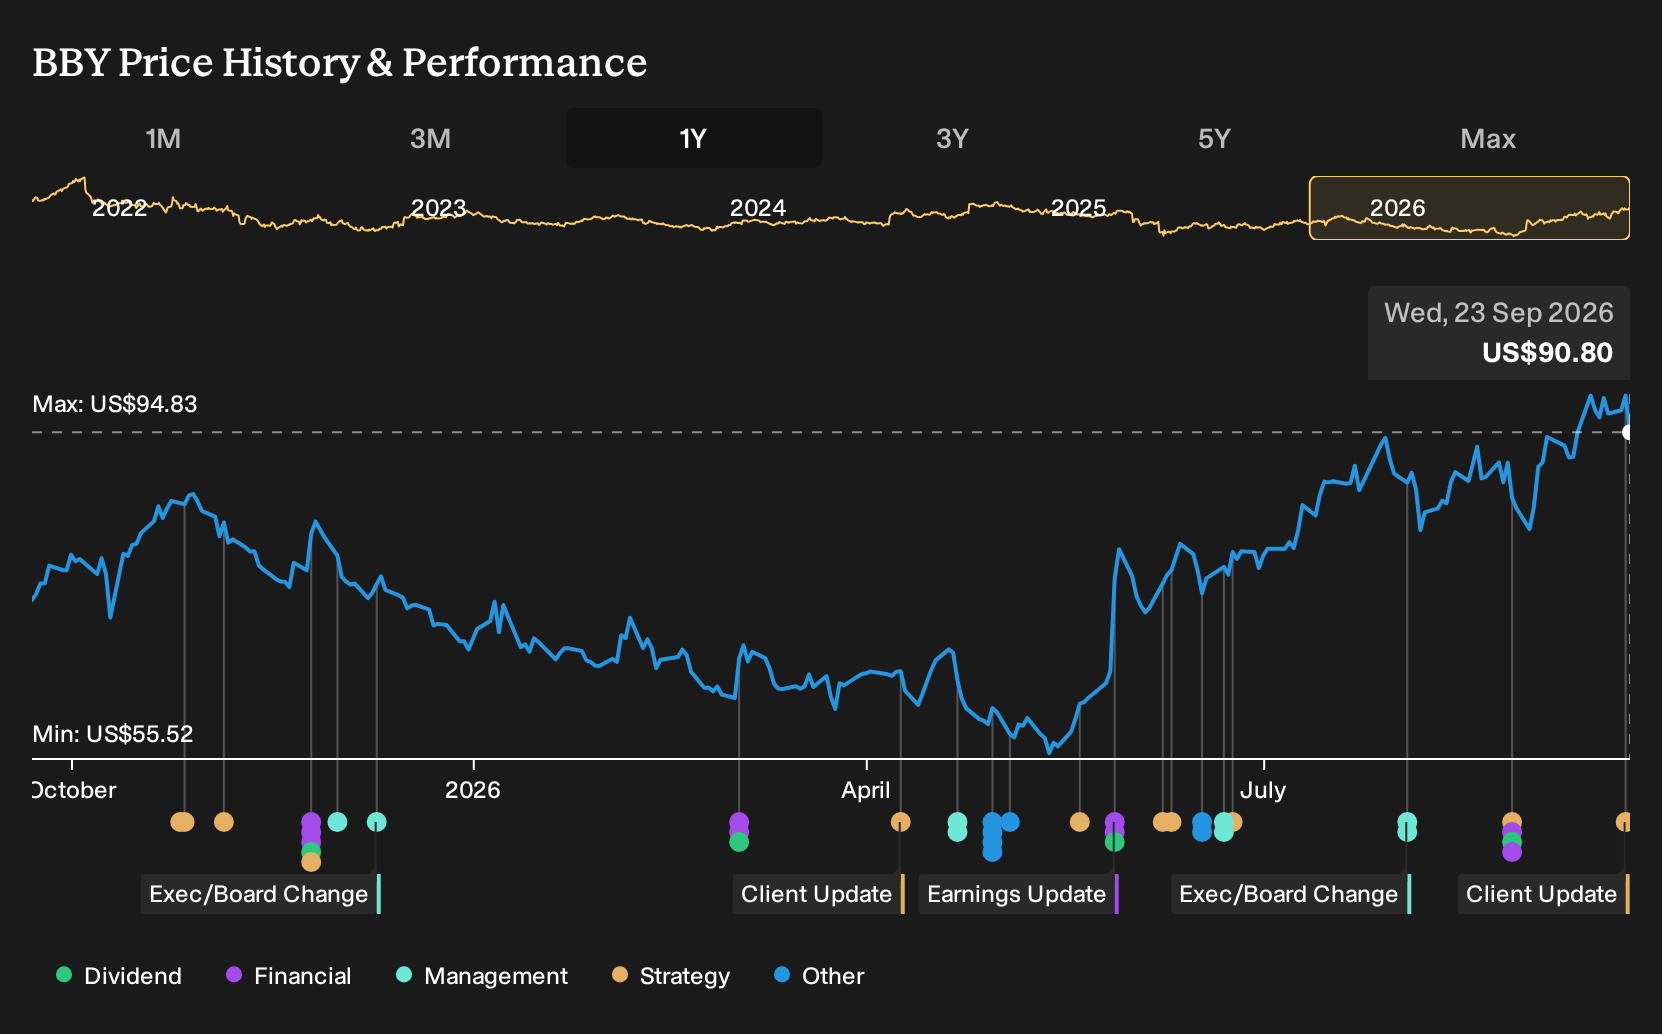Viewport: 1662px width, 1034px height.
Task: Switch to the 1M time range tab
Action: (163, 138)
